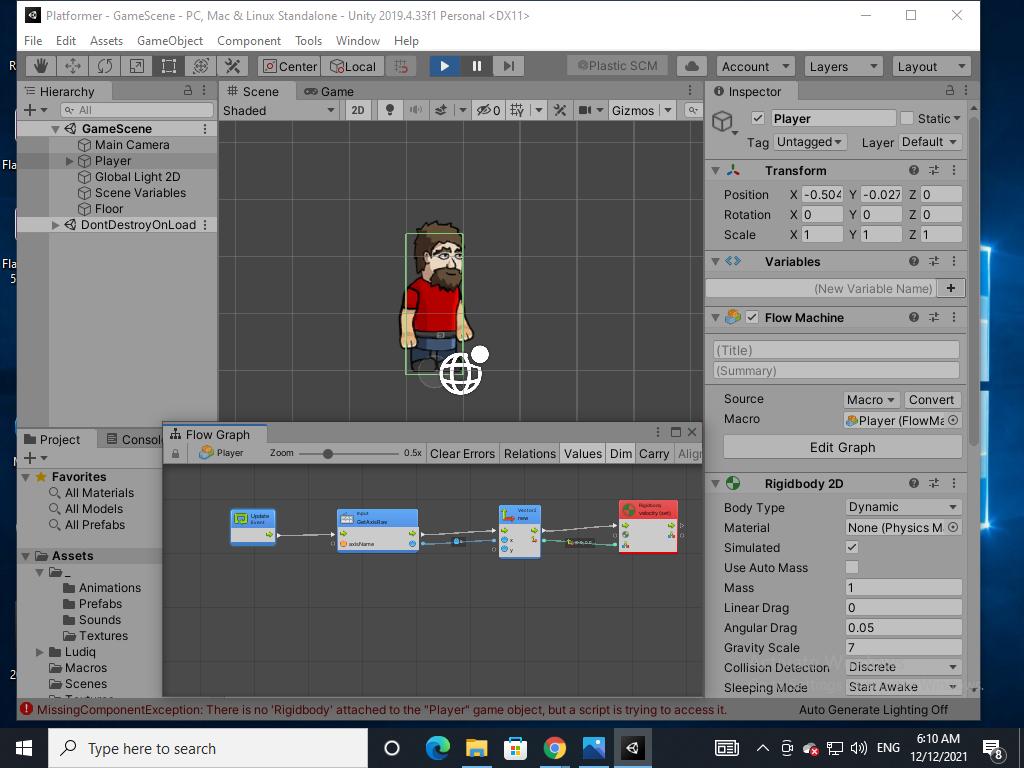Toggle Player object active checkbox
Viewport: 1024px width, 768px height.
tap(758, 118)
